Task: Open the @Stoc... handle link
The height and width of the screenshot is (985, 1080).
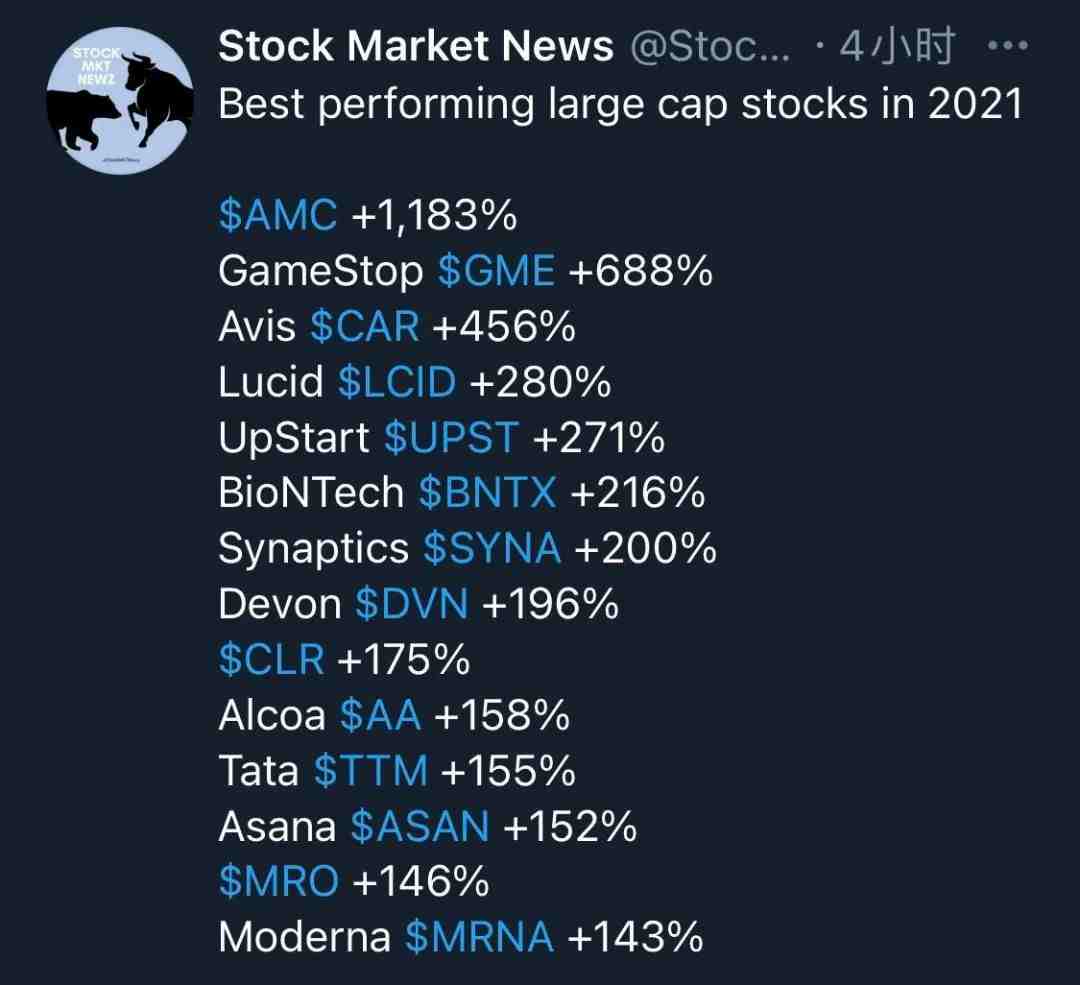Action: coord(710,46)
